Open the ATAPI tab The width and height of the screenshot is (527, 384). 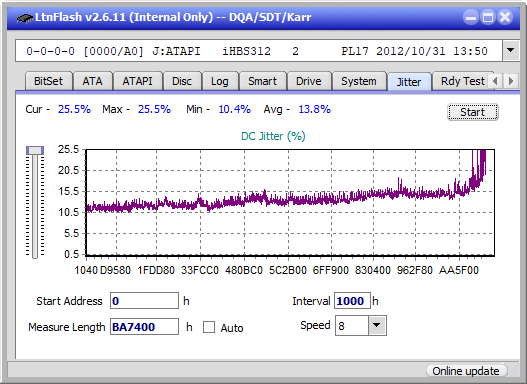click(137, 81)
